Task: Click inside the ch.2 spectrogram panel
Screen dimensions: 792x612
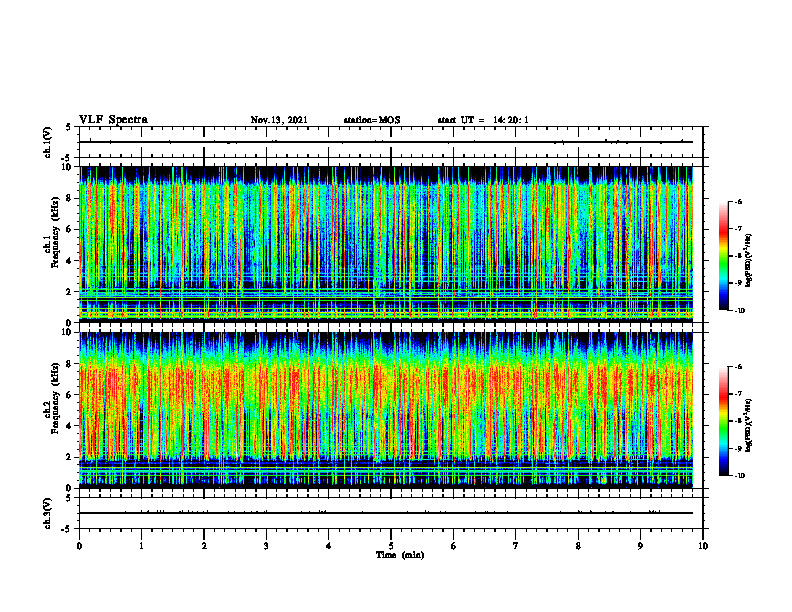Action: [386, 410]
